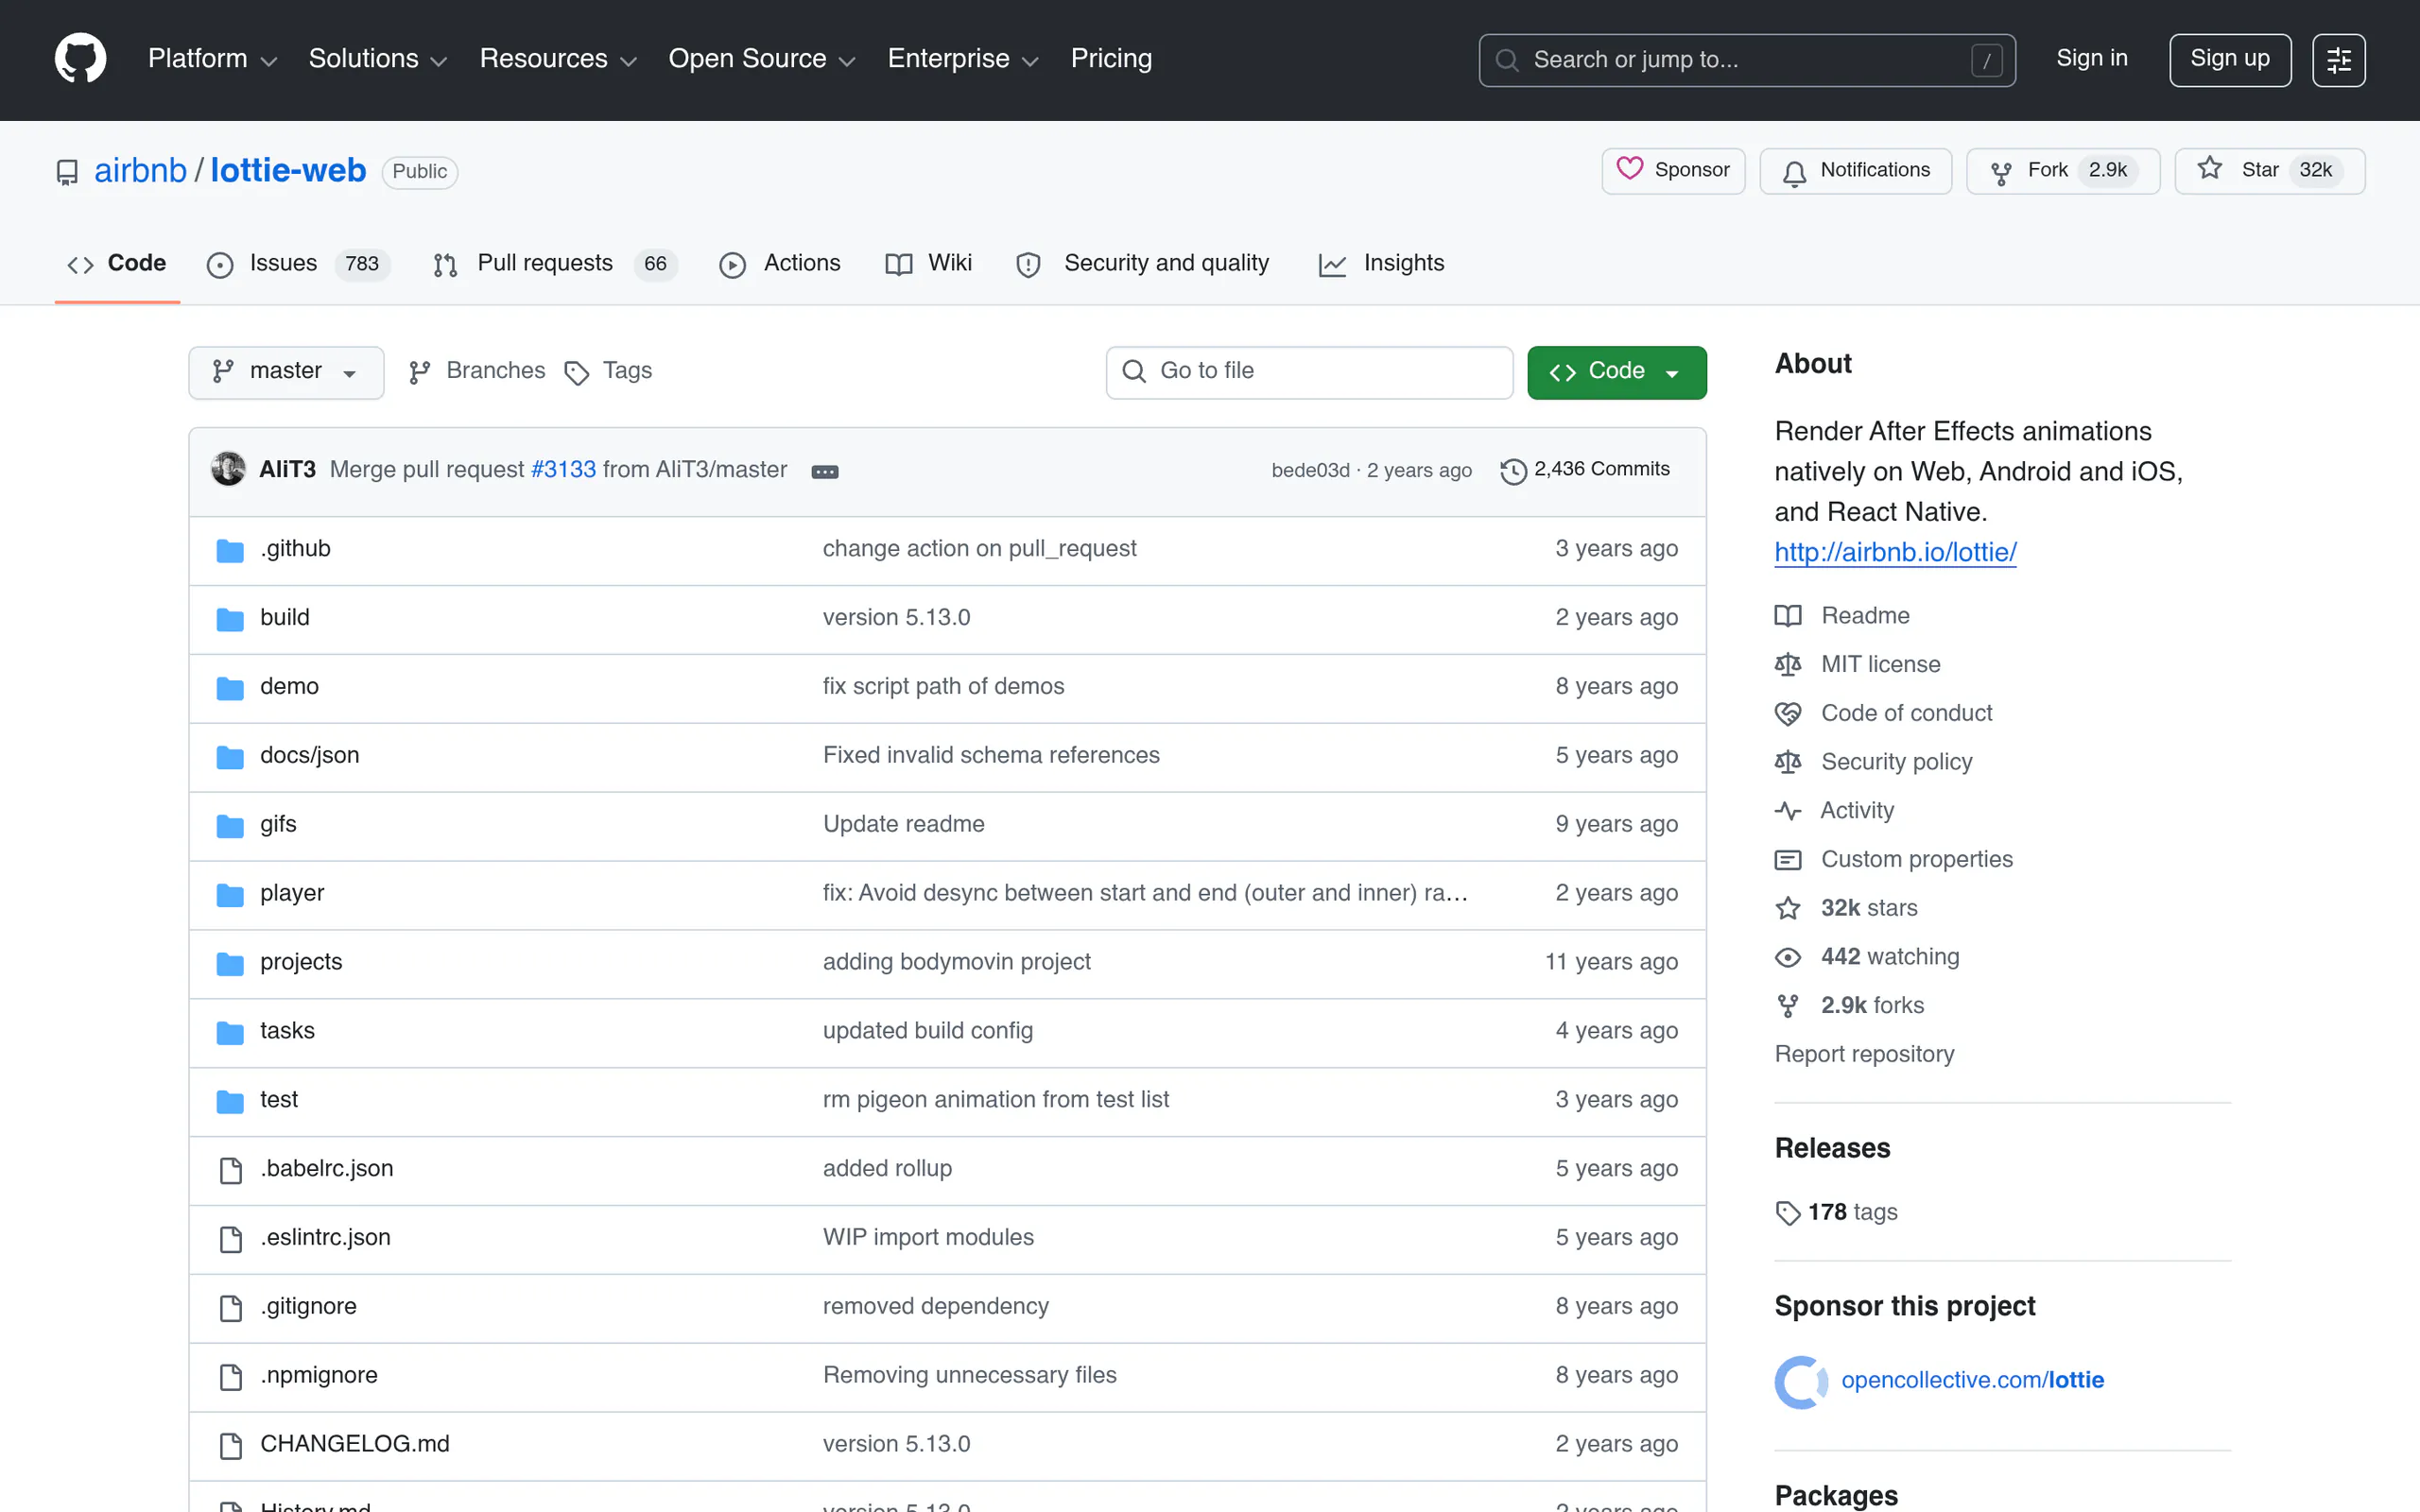This screenshot has height=1512, width=2420.
Task: Open the airbnb owner link
Action: (140, 171)
